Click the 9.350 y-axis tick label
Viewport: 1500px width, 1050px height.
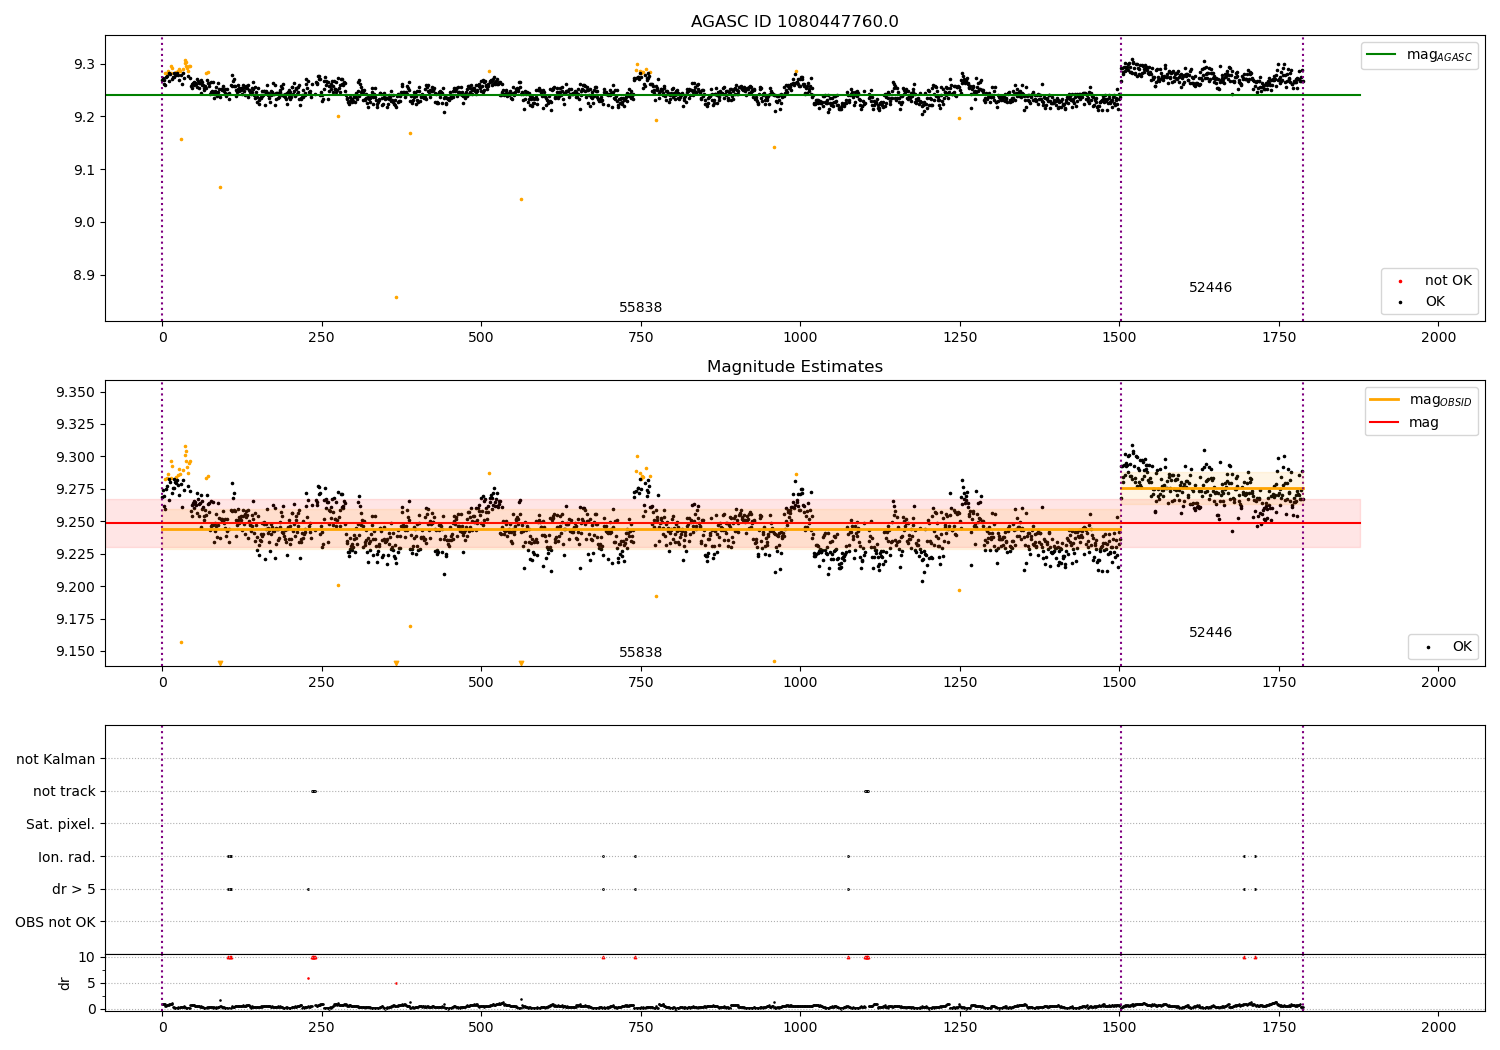(x=76, y=392)
